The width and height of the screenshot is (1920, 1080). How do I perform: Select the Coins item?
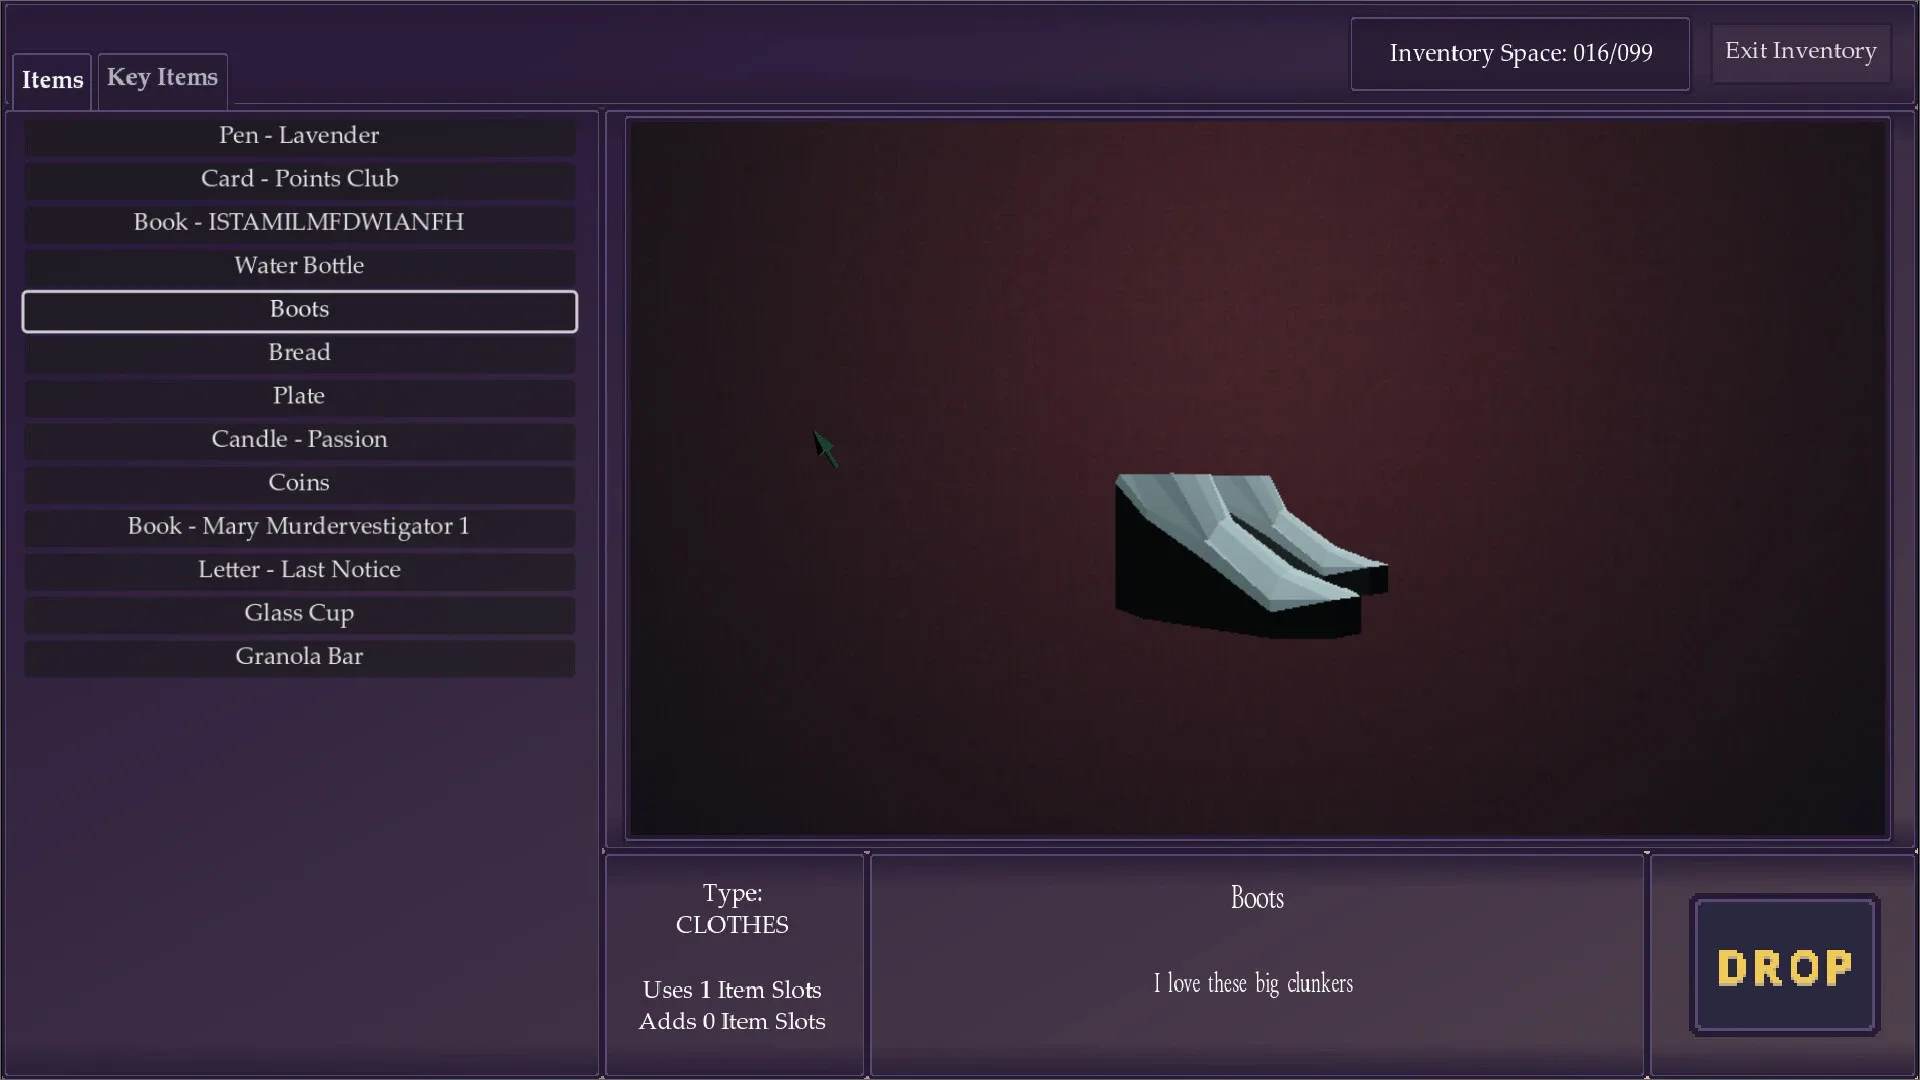299,483
